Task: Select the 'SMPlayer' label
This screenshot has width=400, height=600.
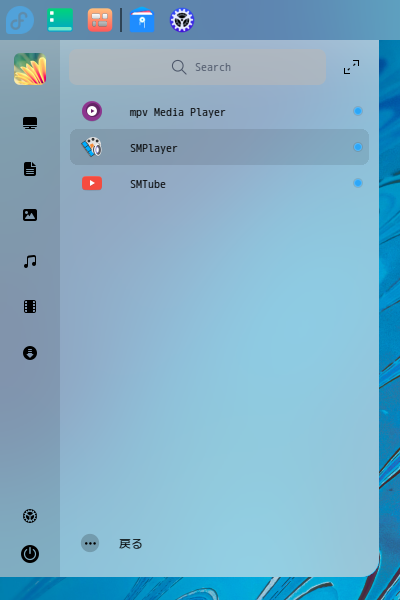Action: pyautogui.click(x=153, y=148)
